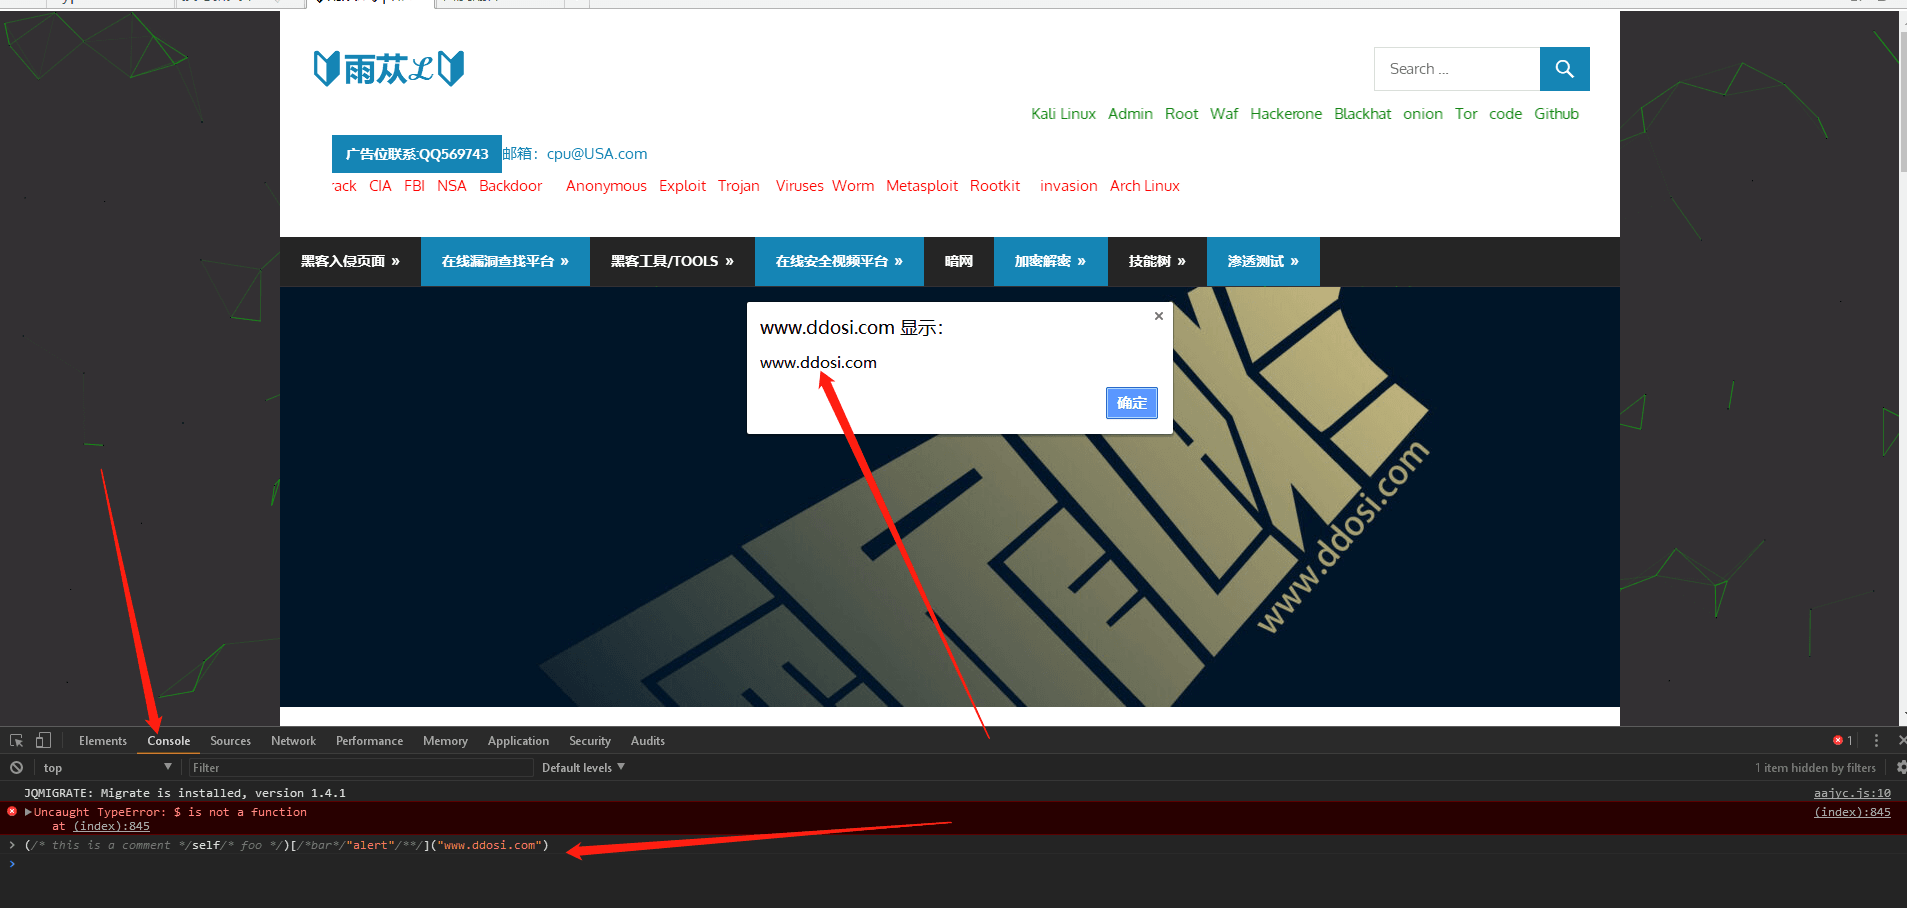Open the NSA tag link

pyautogui.click(x=451, y=186)
